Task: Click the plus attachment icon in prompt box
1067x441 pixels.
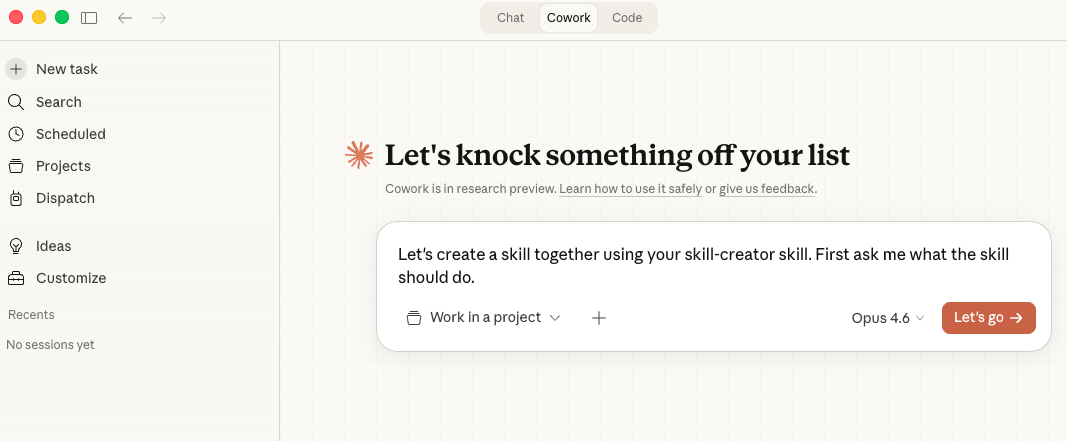Action: (x=599, y=318)
